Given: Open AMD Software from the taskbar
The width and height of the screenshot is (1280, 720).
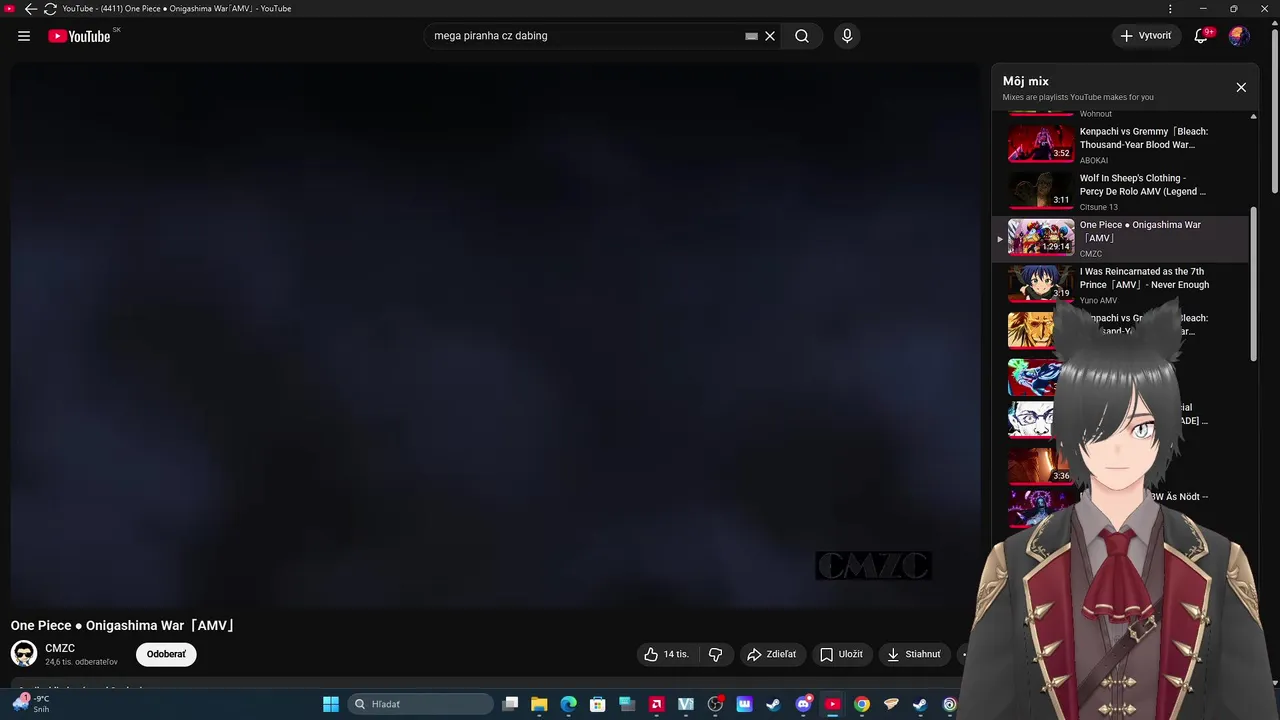Looking at the screenshot, I should (x=656, y=704).
